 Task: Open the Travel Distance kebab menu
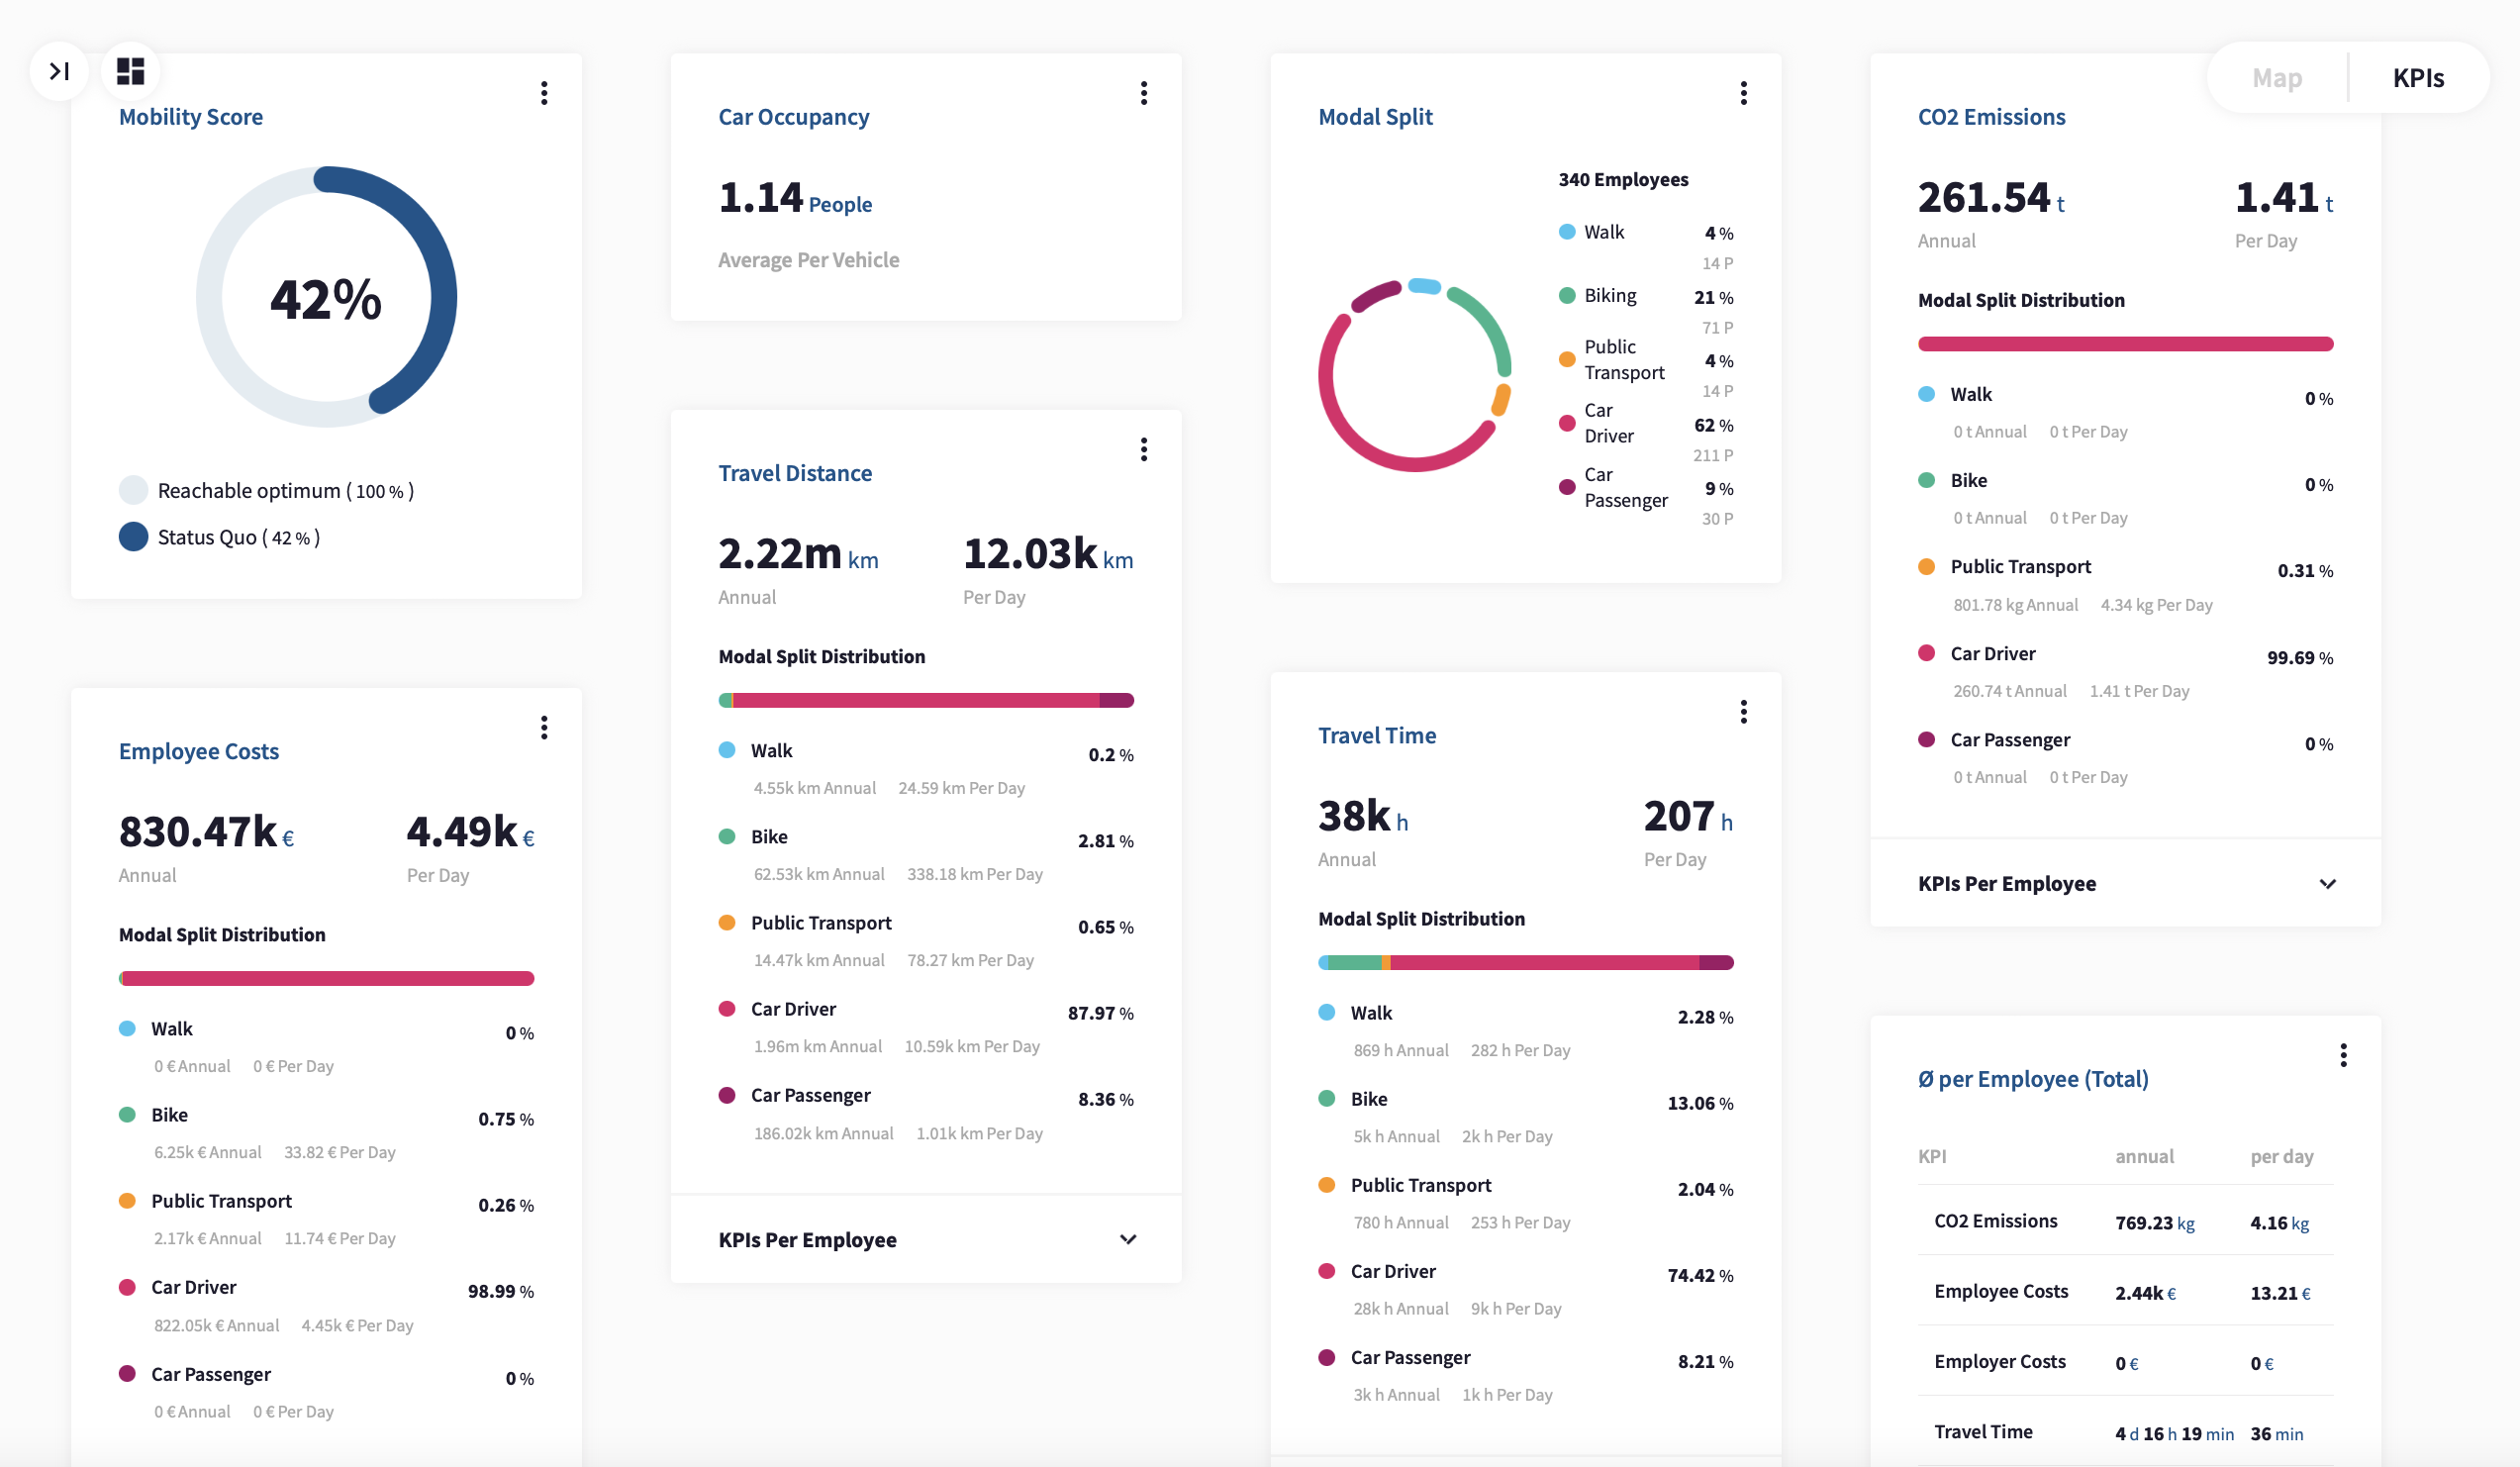(1144, 450)
